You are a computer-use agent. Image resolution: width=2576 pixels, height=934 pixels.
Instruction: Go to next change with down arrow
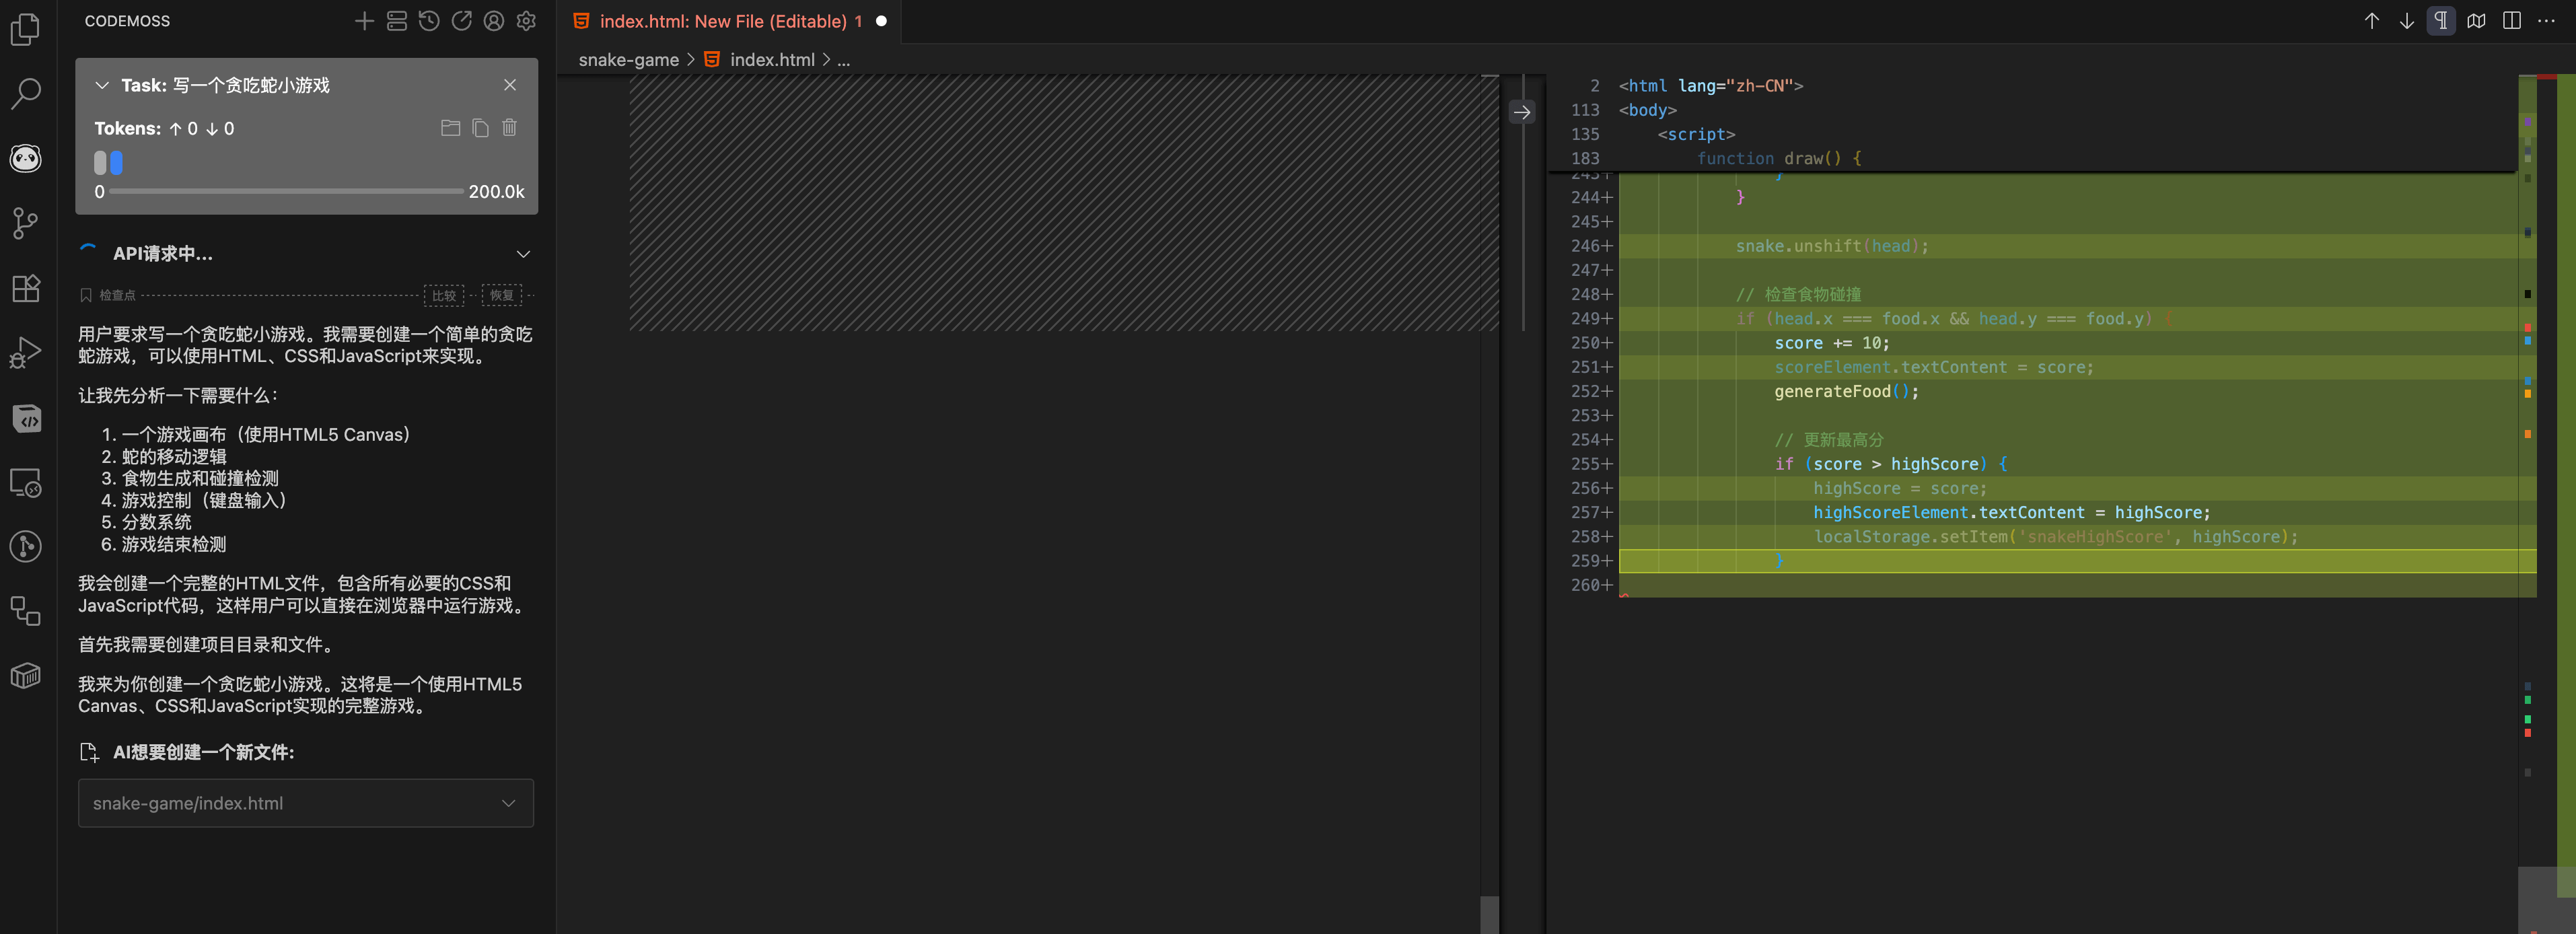2407,21
